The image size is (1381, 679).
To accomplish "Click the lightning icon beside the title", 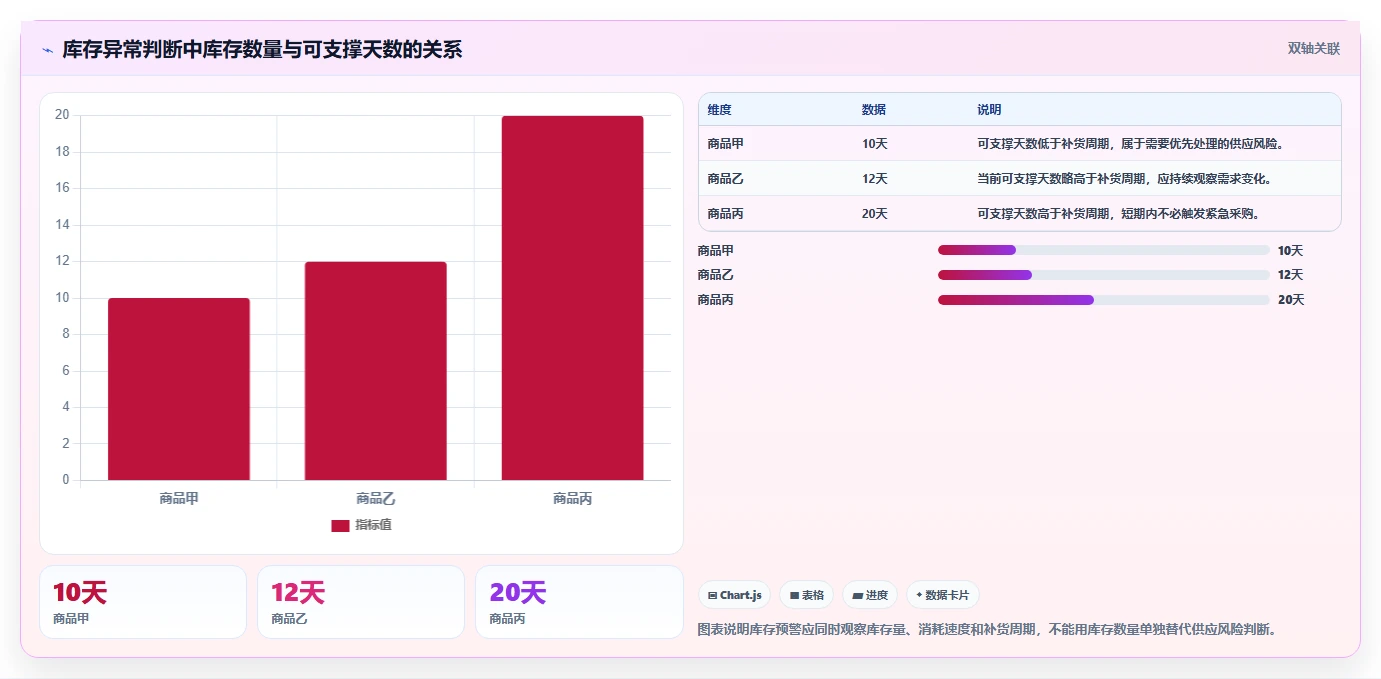I will click(x=47, y=50).
